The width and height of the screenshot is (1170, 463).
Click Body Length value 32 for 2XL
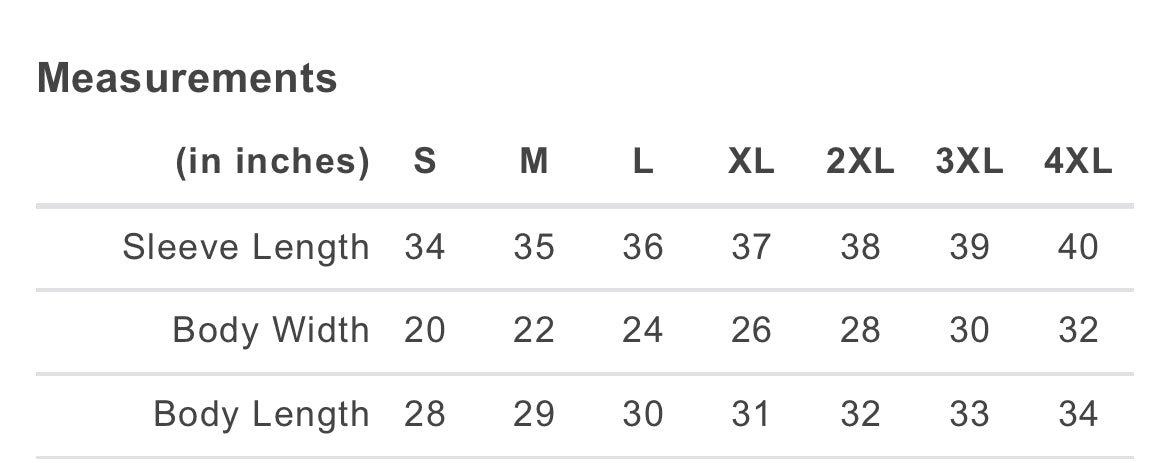tap(860, 414)
